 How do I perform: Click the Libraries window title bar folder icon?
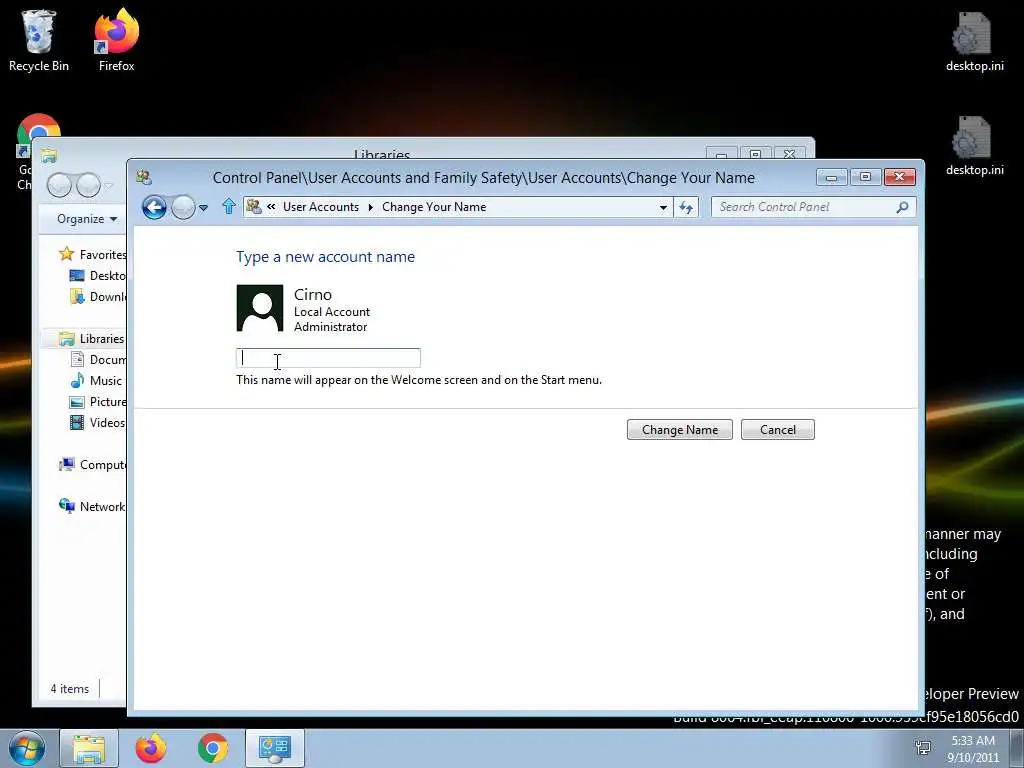tap(48, 155)
